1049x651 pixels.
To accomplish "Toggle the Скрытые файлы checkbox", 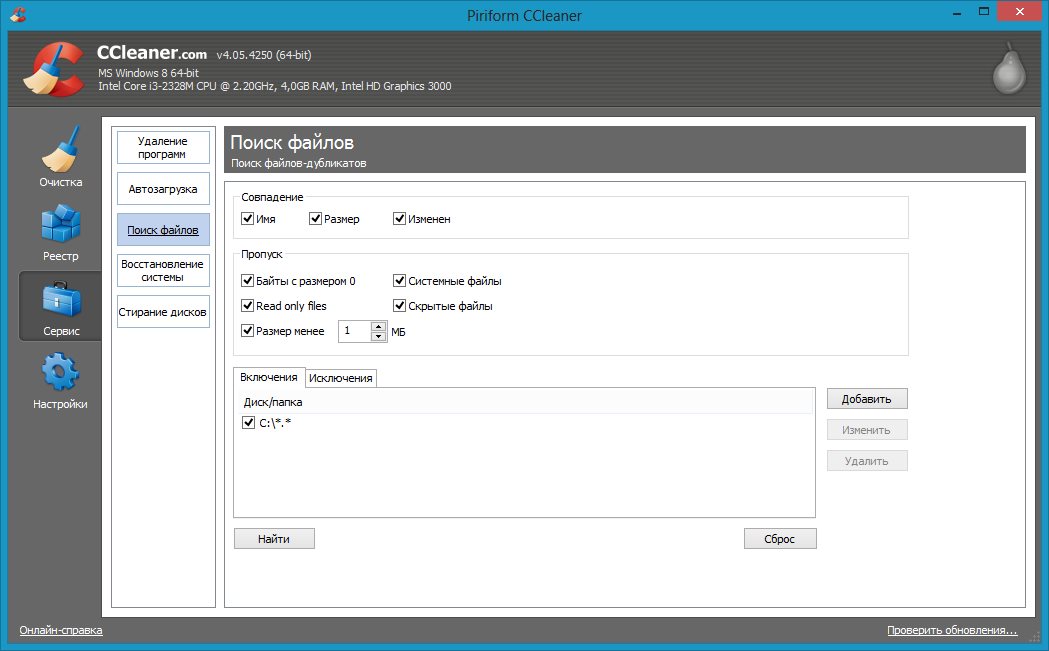I will pos(400,306).
